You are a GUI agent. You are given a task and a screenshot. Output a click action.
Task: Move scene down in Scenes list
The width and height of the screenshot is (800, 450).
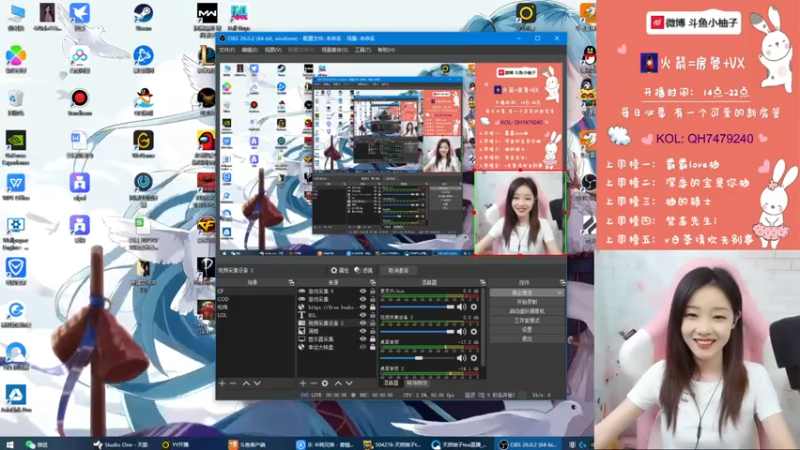[x=257, y=383]
